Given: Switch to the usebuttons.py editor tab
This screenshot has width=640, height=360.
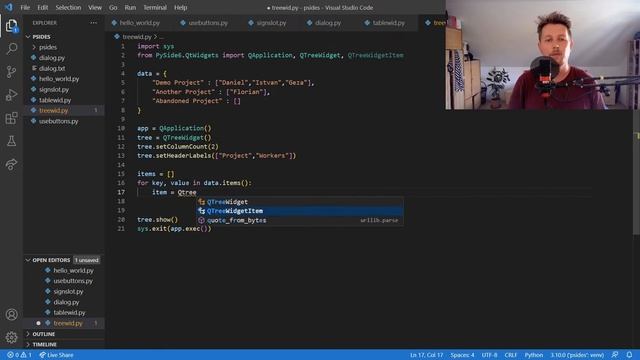Looking at the screenshot, I should [204, 23].
